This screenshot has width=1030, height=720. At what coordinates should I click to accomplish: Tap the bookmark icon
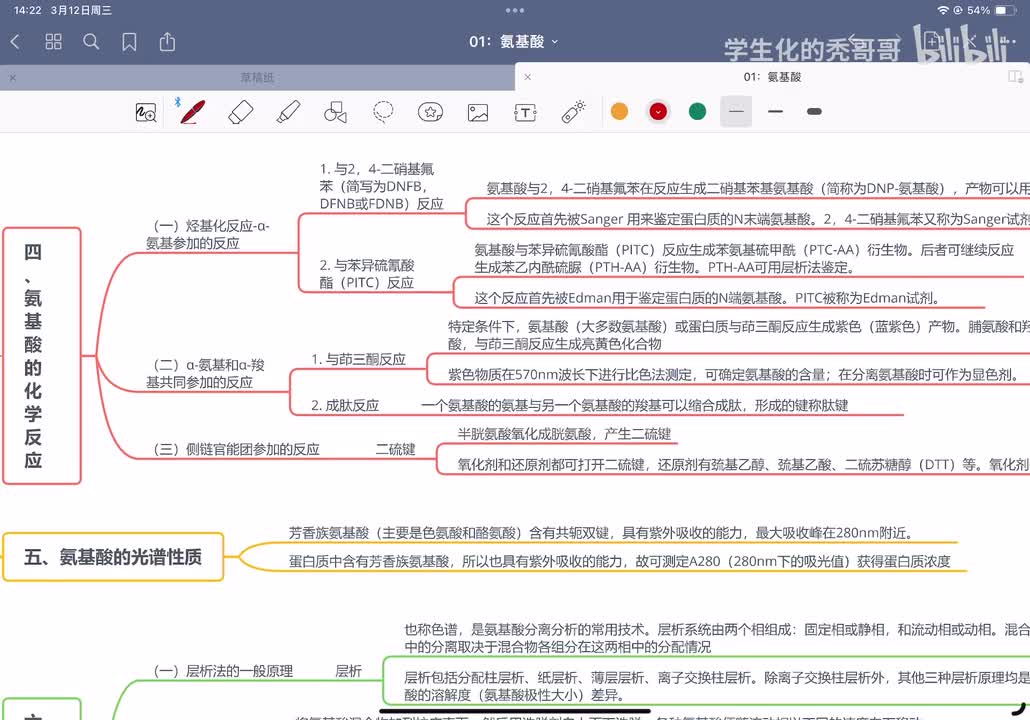tap(129, 42)
